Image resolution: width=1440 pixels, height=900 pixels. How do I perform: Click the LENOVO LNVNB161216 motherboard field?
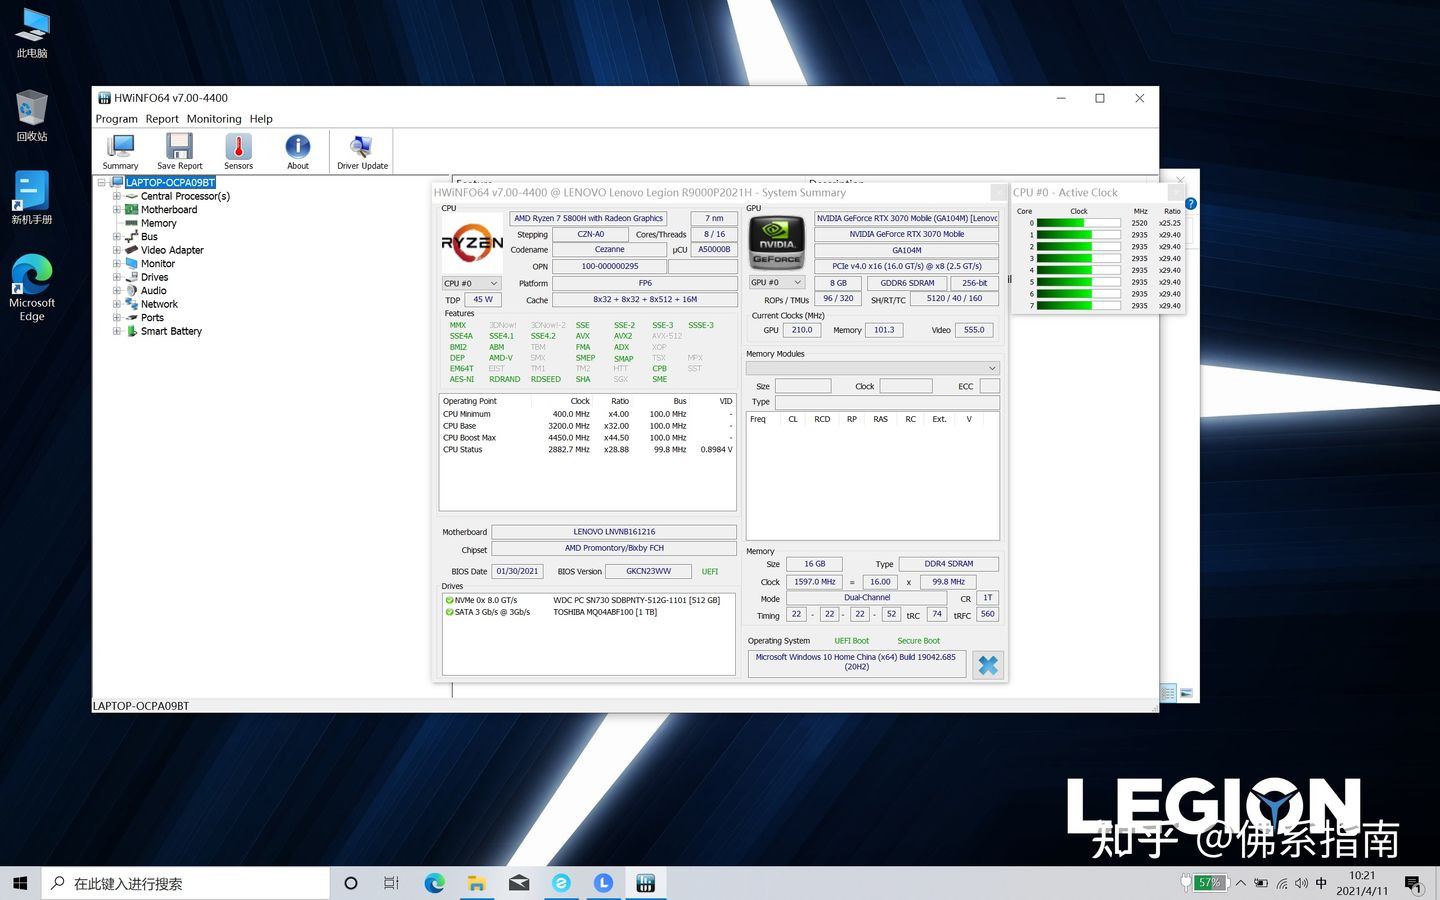(x=614, y=532)
